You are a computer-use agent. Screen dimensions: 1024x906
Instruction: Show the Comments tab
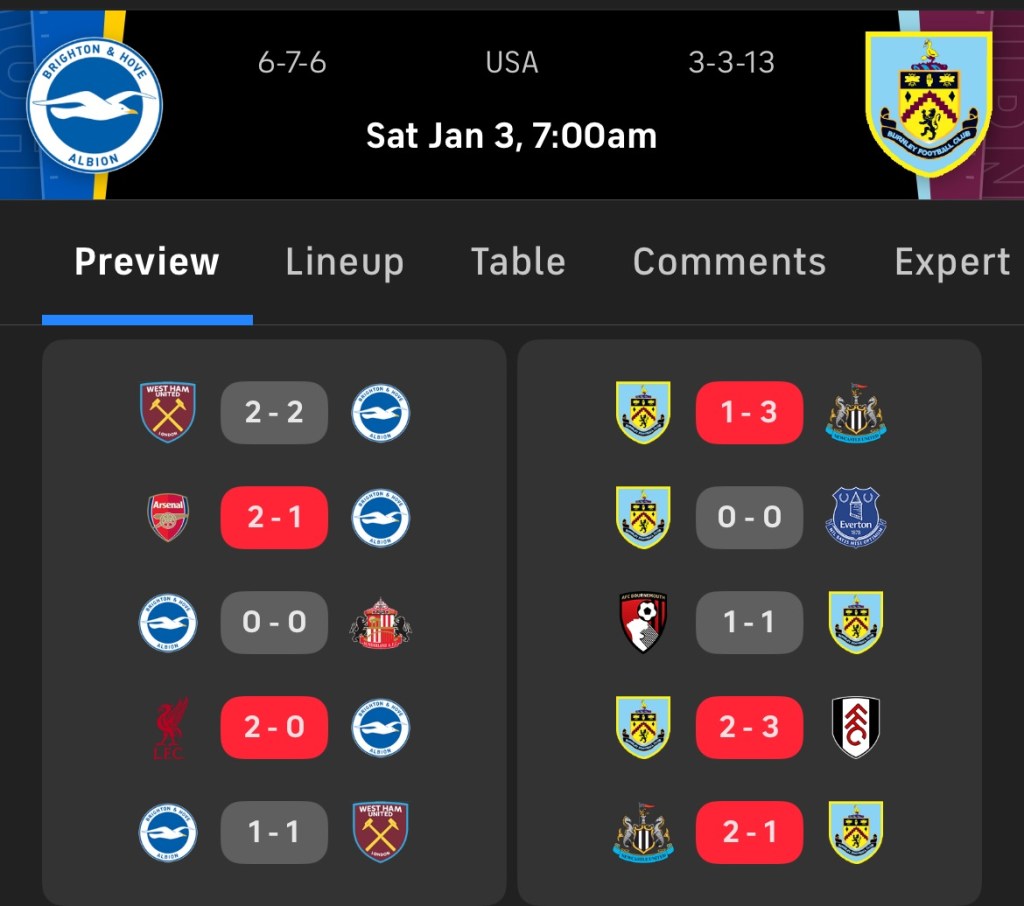coord(729,262)
